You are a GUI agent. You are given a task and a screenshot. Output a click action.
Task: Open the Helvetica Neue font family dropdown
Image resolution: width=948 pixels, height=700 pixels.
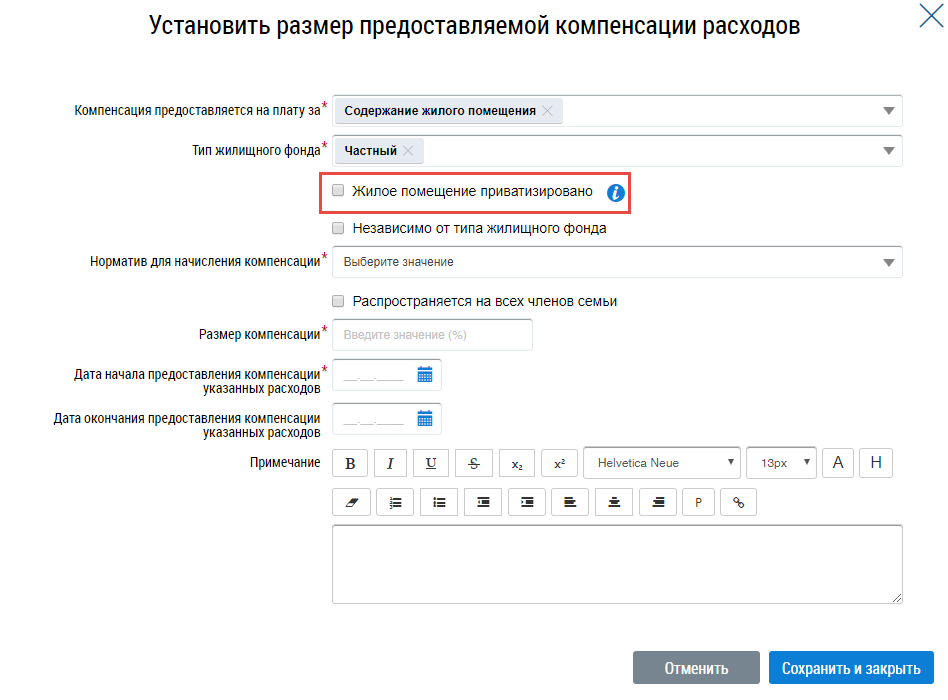point(661,463)
